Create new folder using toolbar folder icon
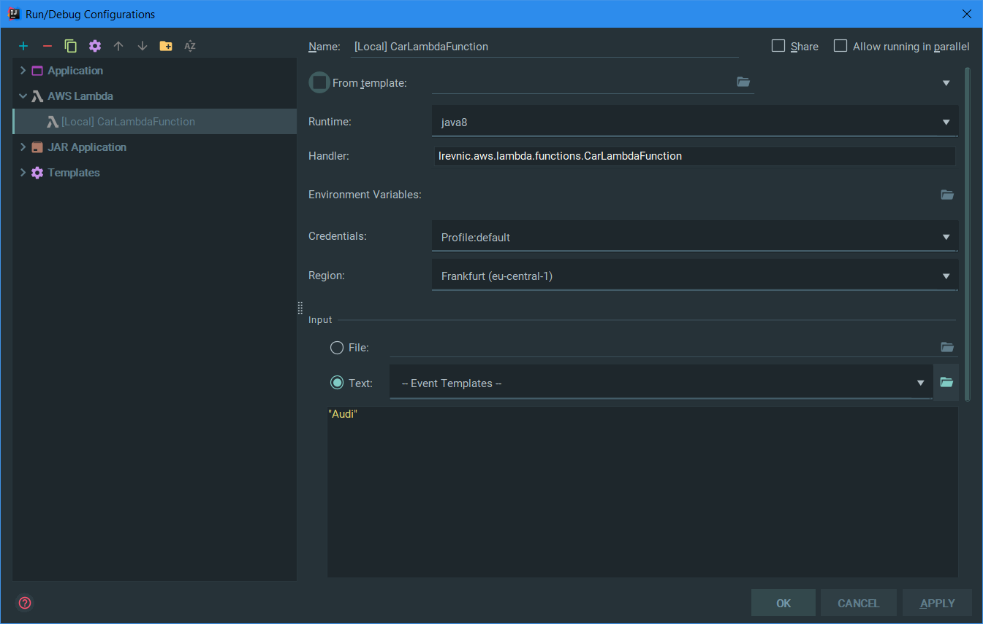 (166, 46)
